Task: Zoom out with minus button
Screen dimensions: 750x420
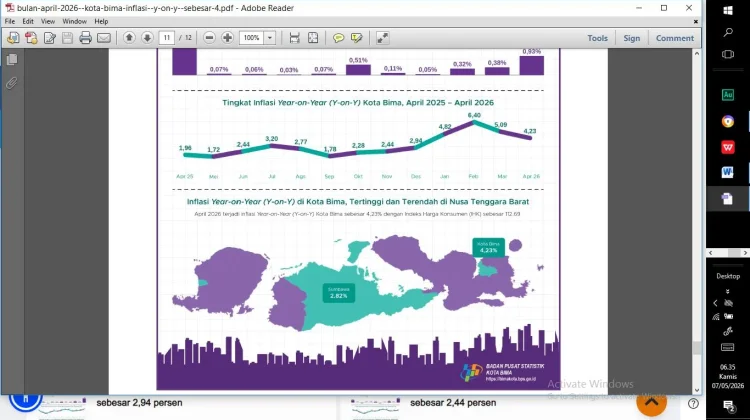Action: pyautogui.click(x=209, y=38)
